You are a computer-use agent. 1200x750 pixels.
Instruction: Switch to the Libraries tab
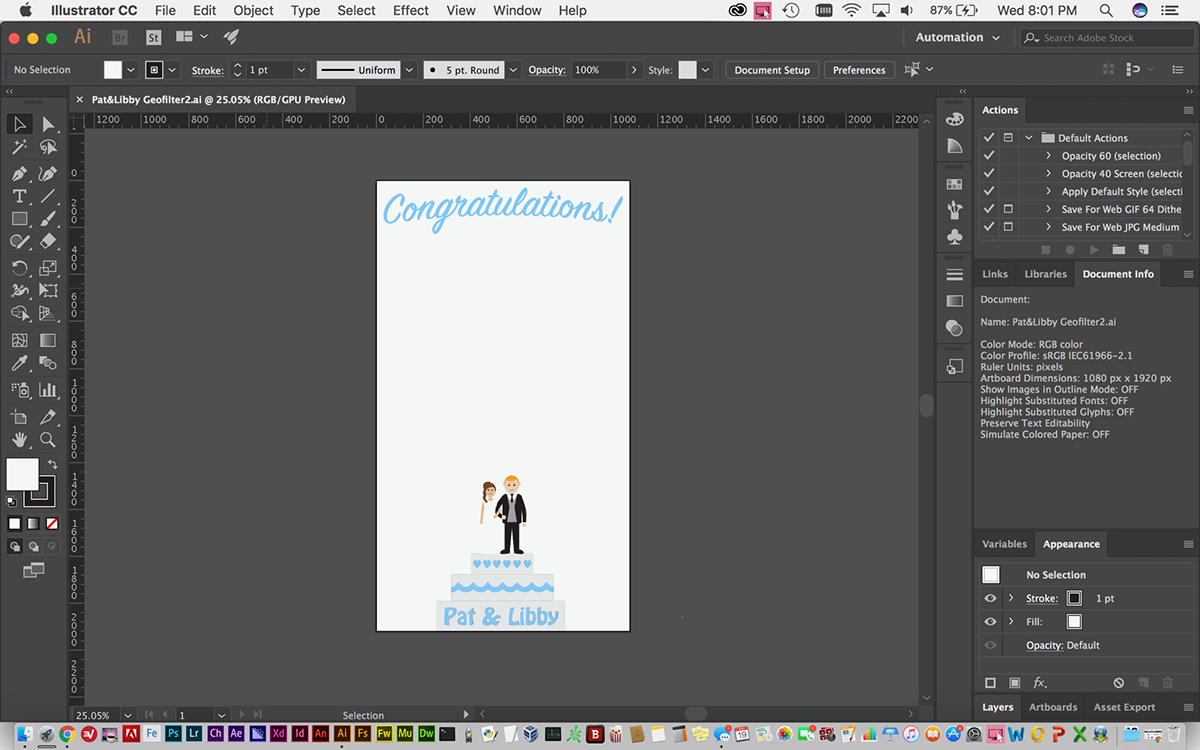tap(1045, 274)
